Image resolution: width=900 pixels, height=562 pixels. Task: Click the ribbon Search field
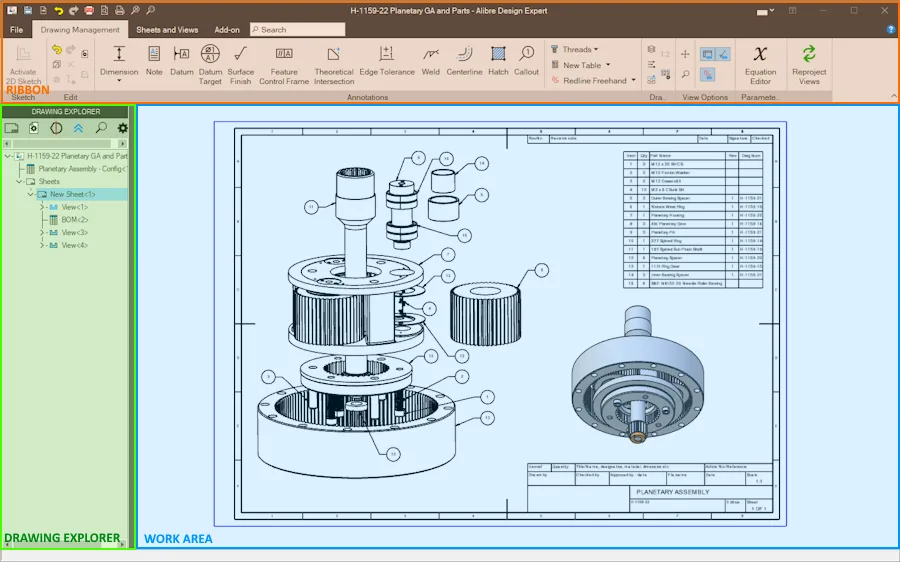(297, 29)
